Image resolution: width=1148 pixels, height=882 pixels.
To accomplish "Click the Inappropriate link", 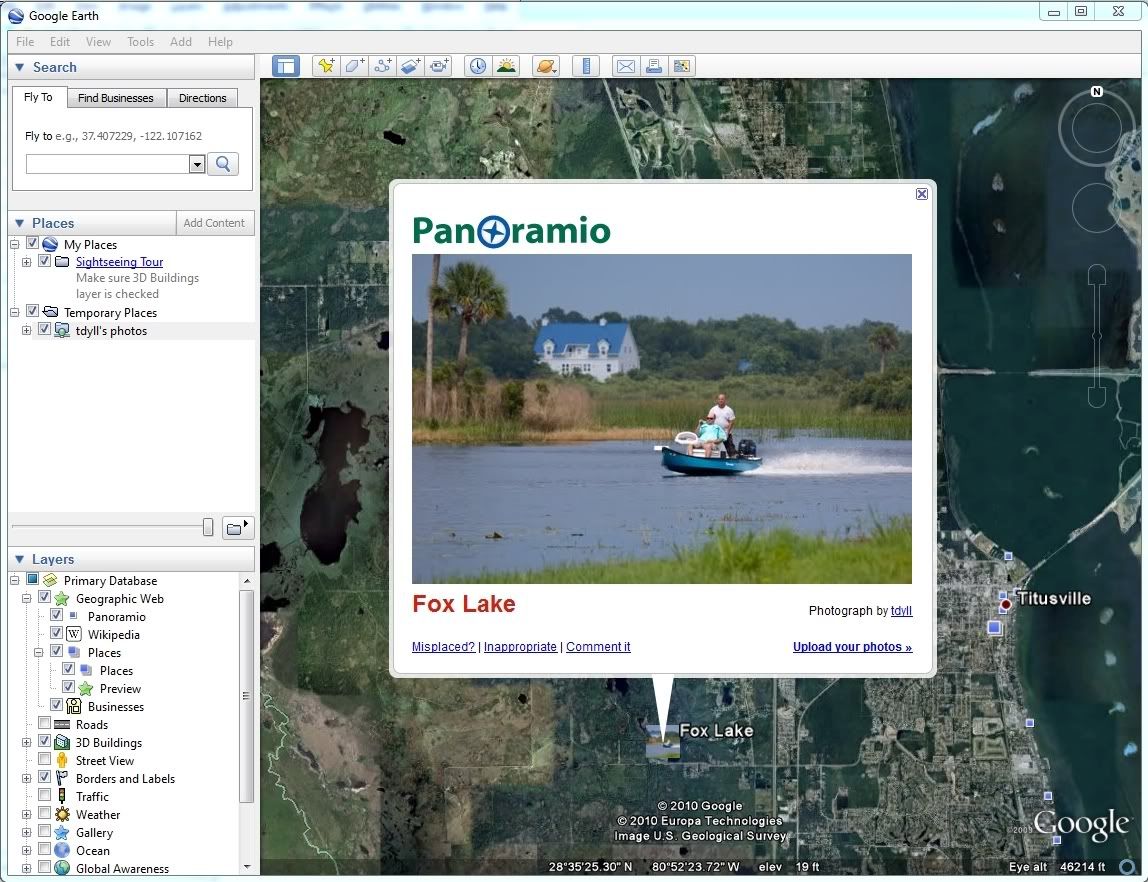I will tap(520, 646).
